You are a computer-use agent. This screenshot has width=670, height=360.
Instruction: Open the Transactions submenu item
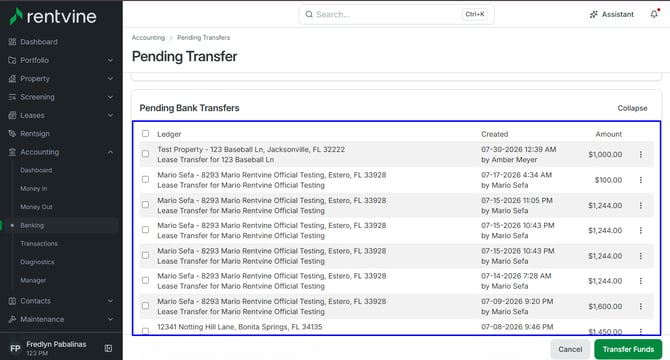pyautogui.click(x=39, y=244)
